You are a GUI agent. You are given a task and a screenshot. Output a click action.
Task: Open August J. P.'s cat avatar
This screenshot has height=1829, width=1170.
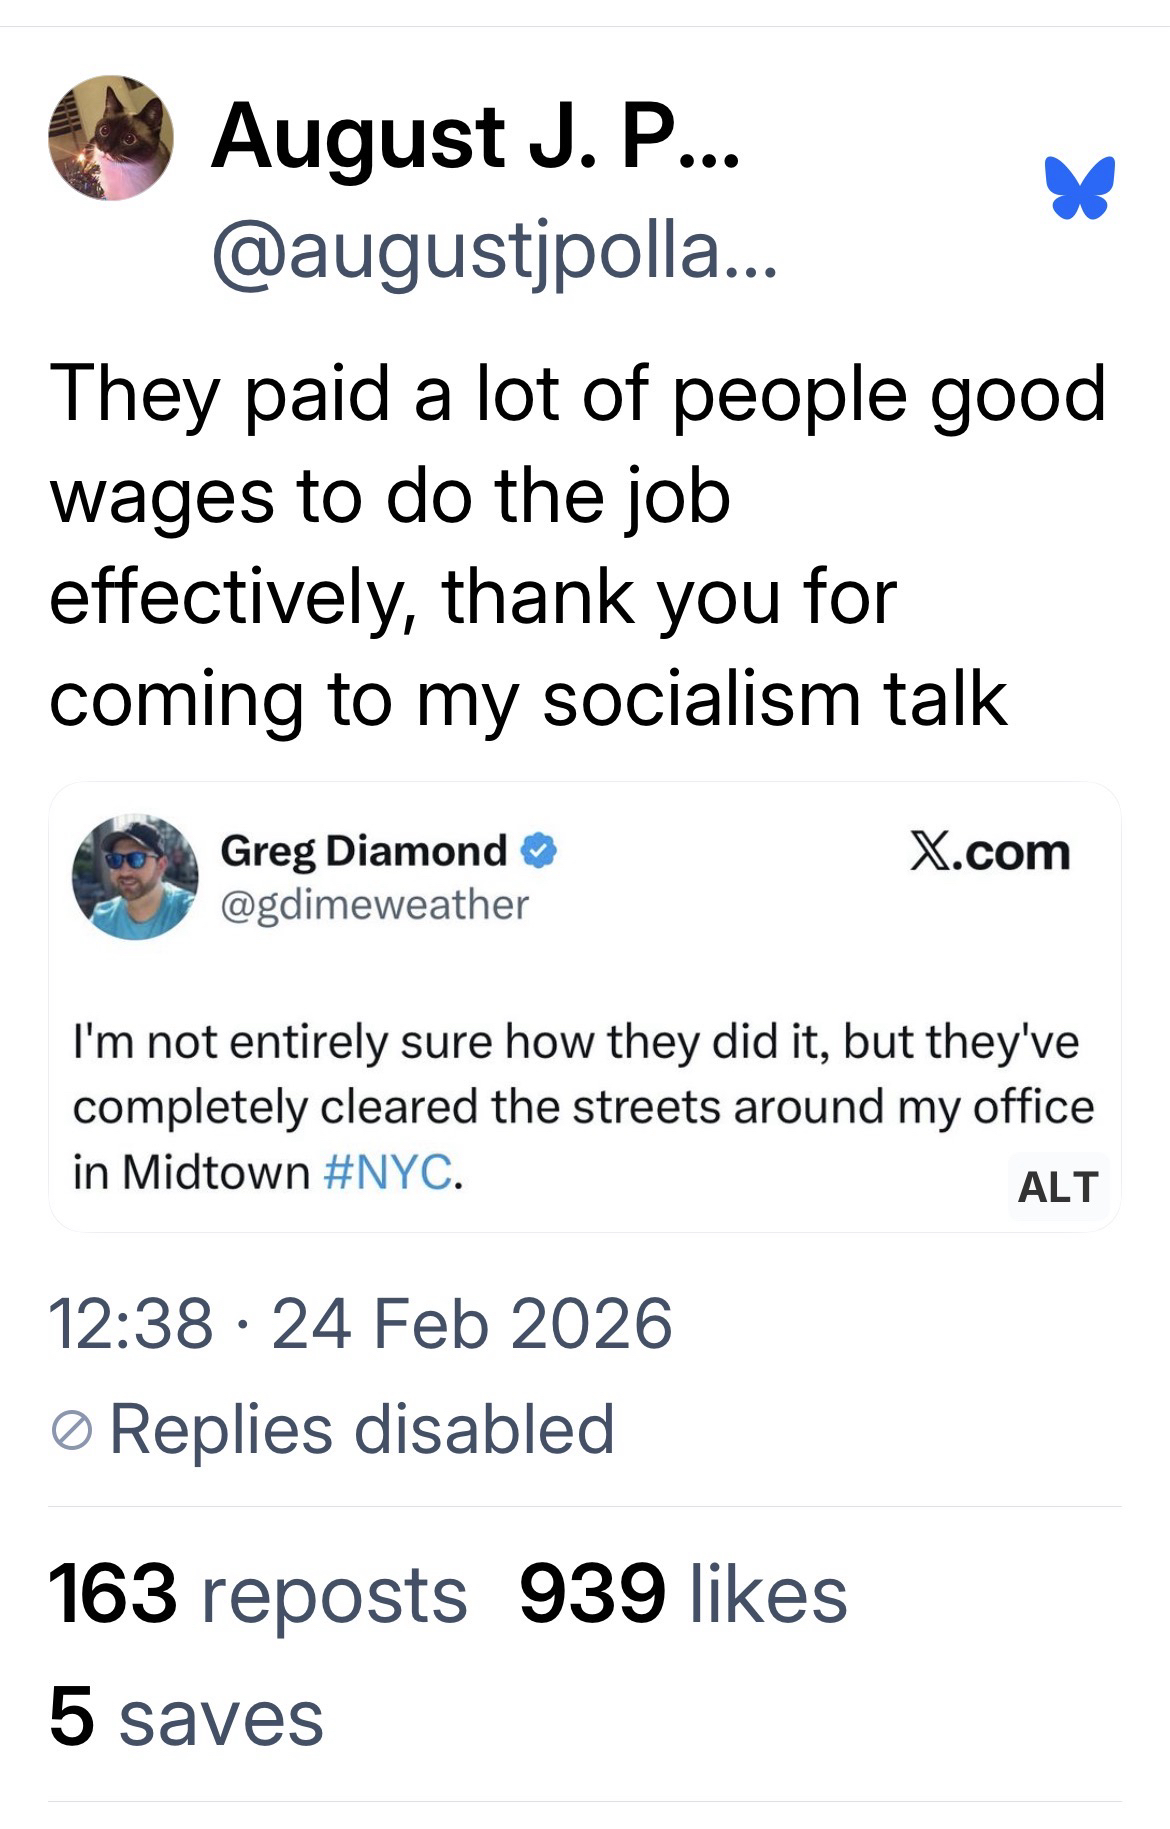click(110, 138)
